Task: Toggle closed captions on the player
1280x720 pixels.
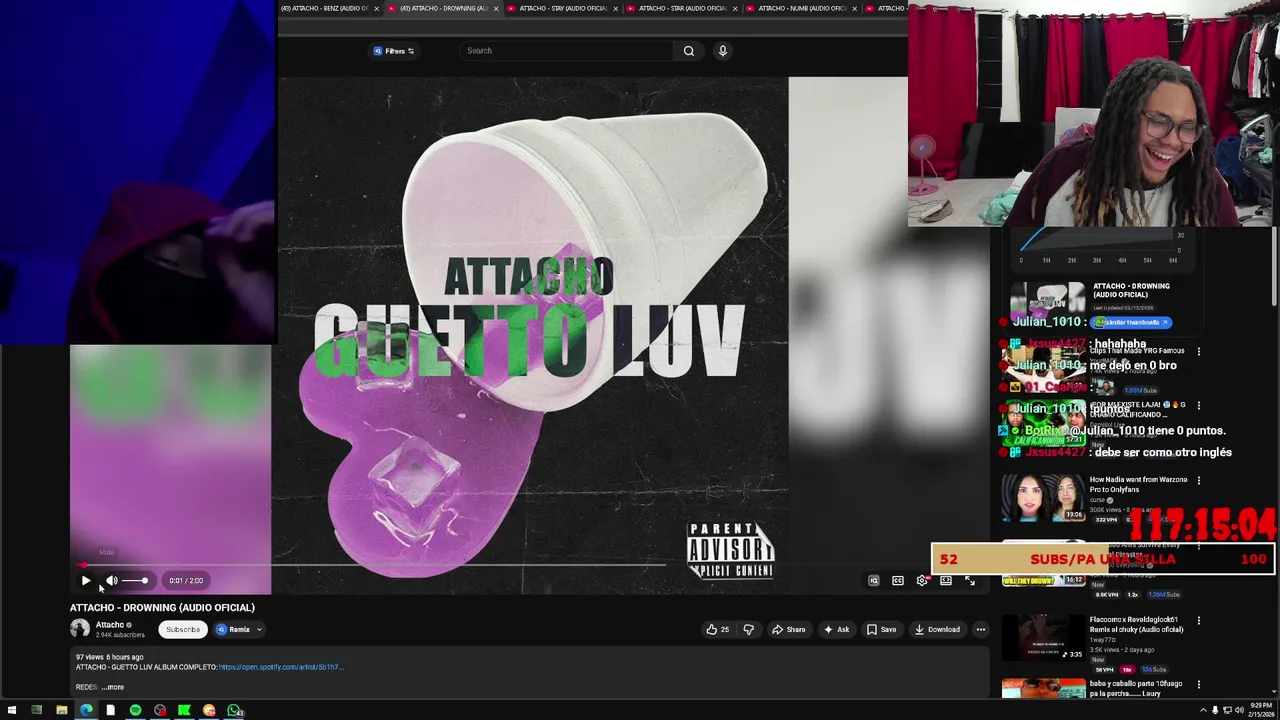Action: coord(898,580)
